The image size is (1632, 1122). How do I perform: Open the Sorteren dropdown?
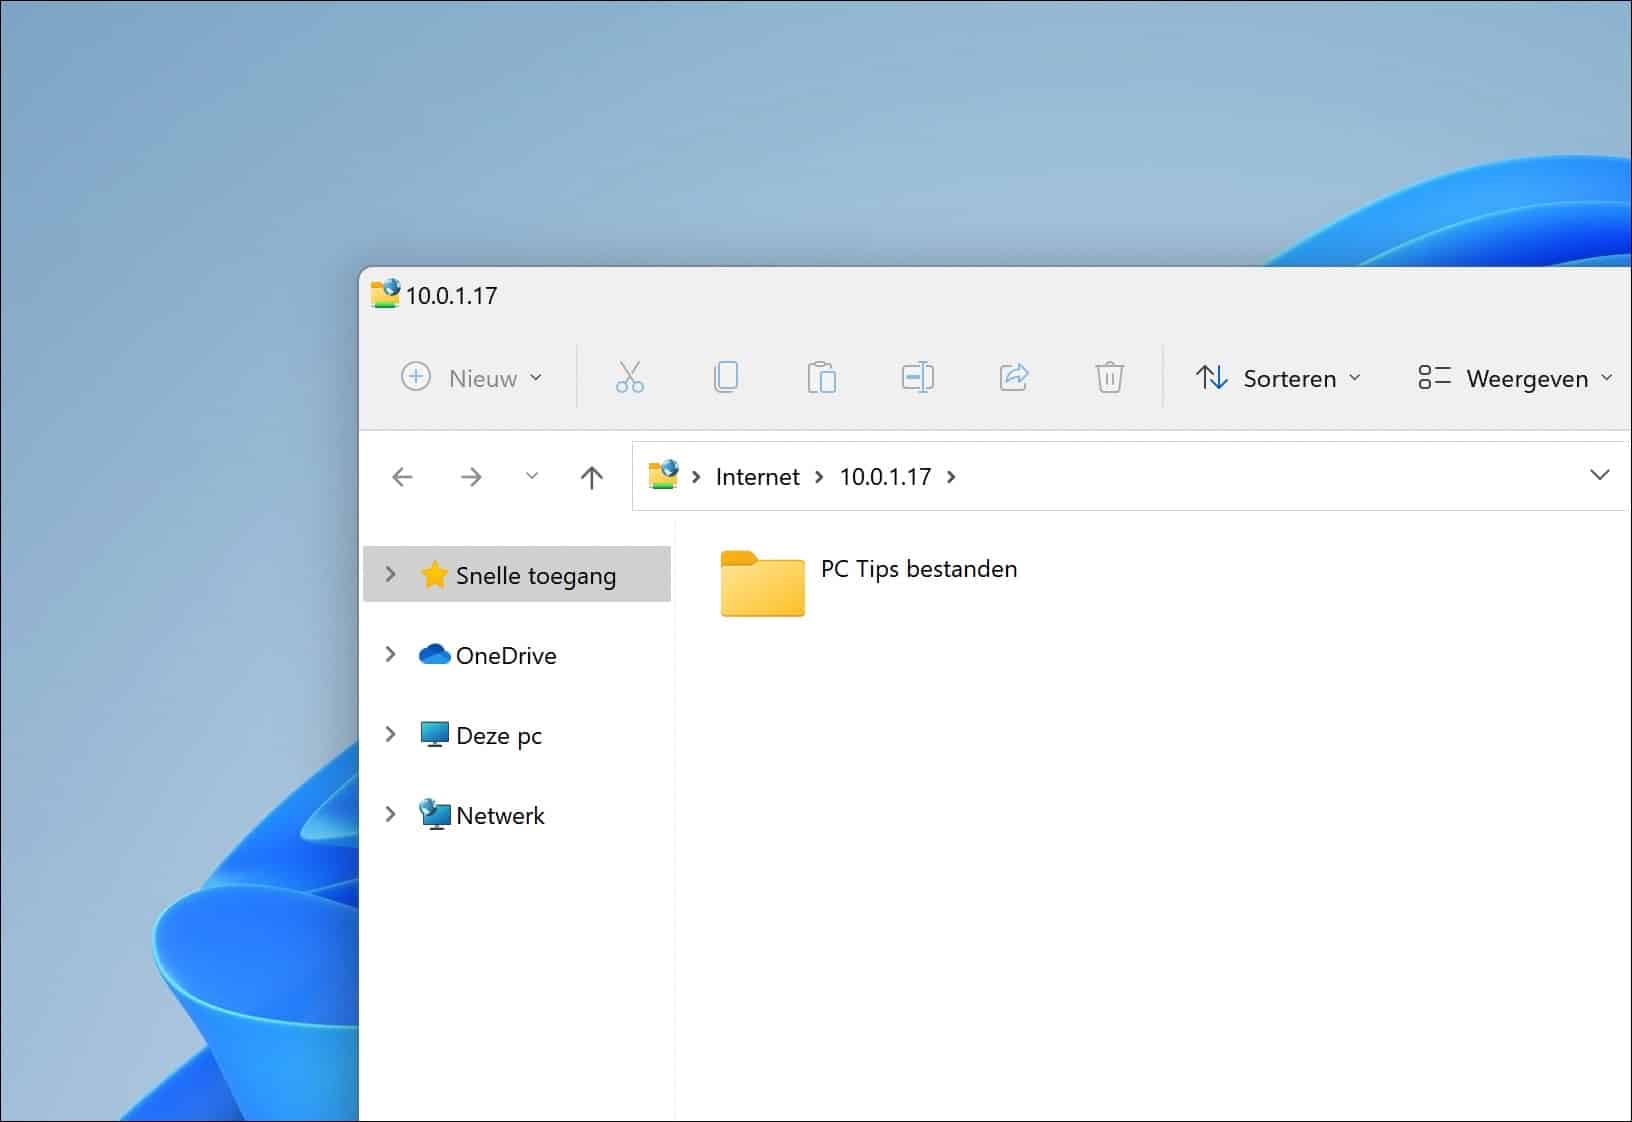coord(1280,378)
